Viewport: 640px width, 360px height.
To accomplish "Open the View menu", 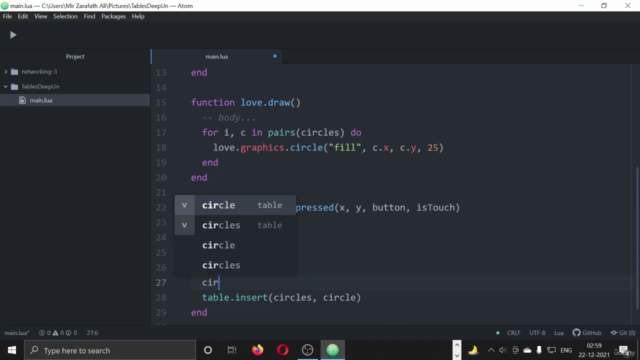I will coord(40,16).
